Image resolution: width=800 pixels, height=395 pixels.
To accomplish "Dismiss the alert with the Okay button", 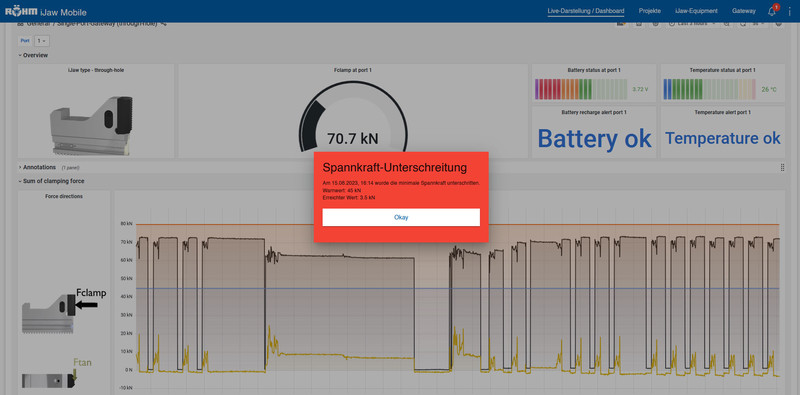I will [401, 217].
